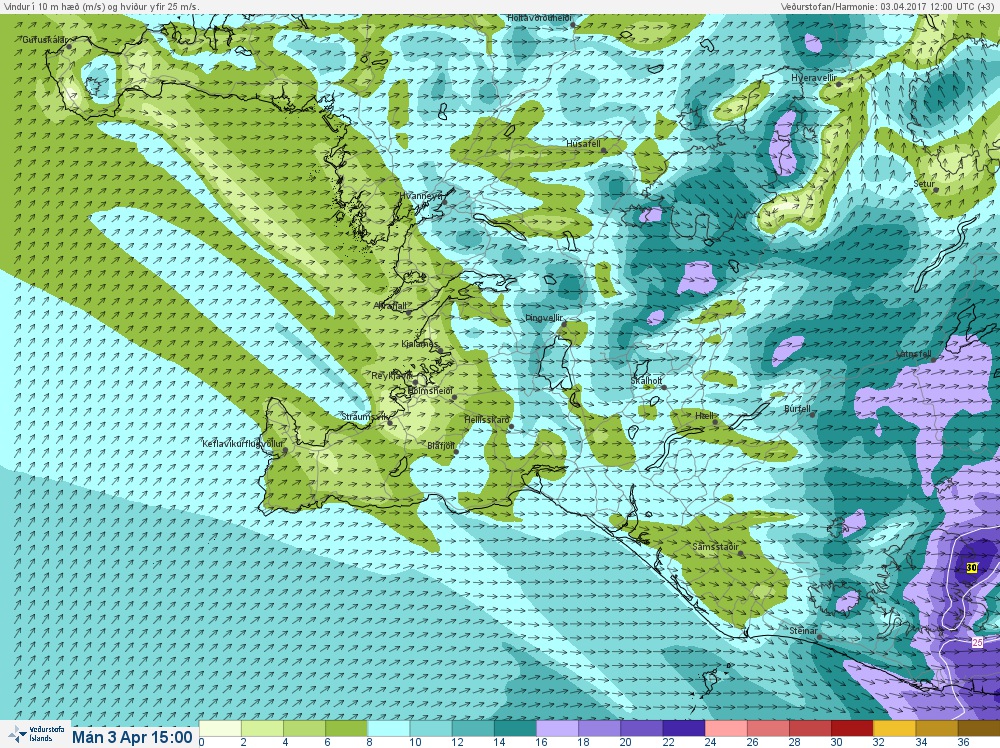Click the Veðurstofa Íslands logo

tap(36, 734)
